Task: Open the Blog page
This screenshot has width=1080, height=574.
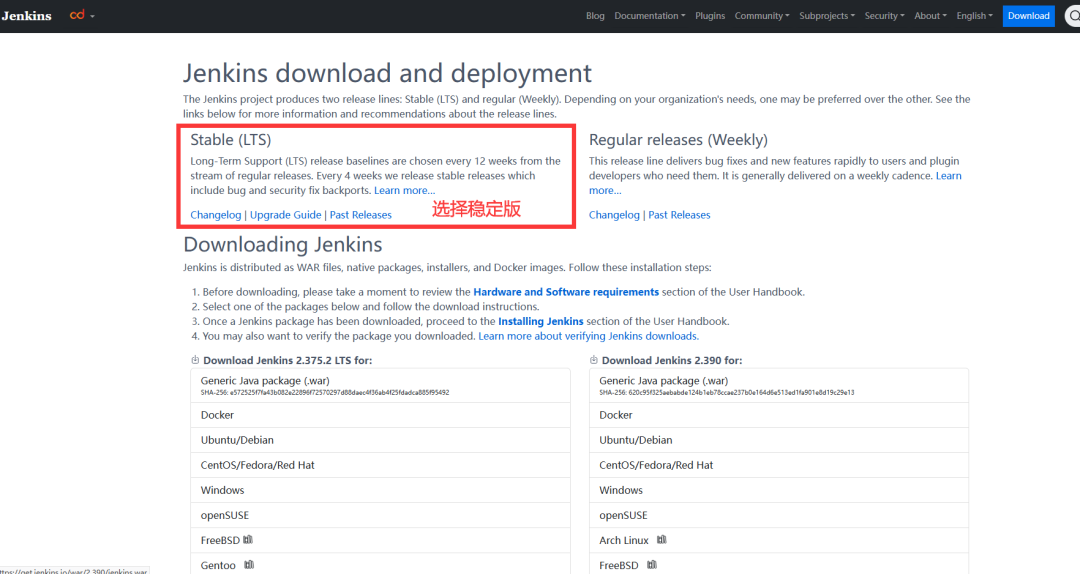Action: [595, 16]
